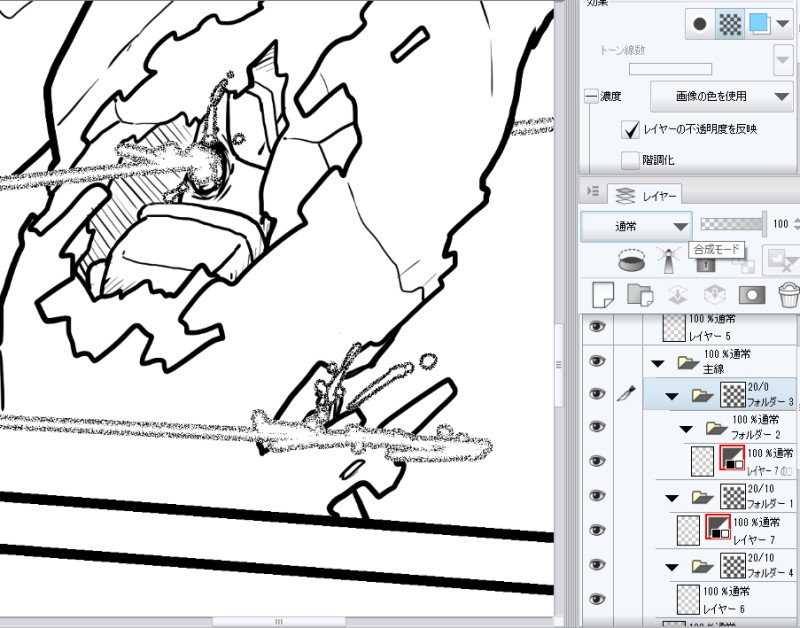Click the レイヤー 6 layer thumbnail
Screen dimensions: 800x628
(x=688, y=599)
